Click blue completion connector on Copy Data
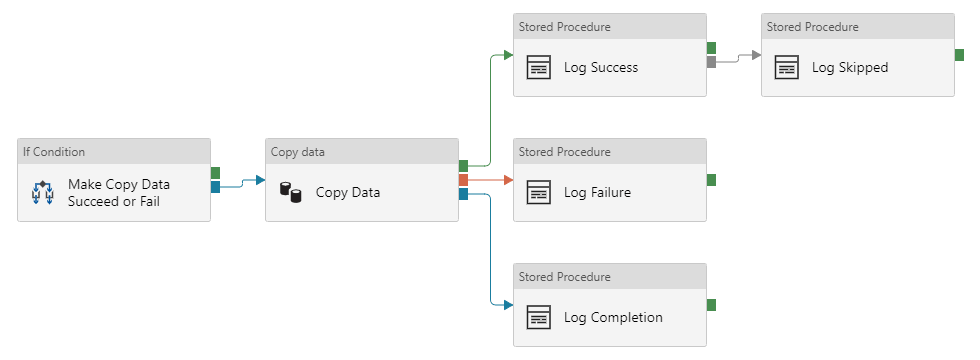Screen dimensions: 980x360 coord(463,194)
